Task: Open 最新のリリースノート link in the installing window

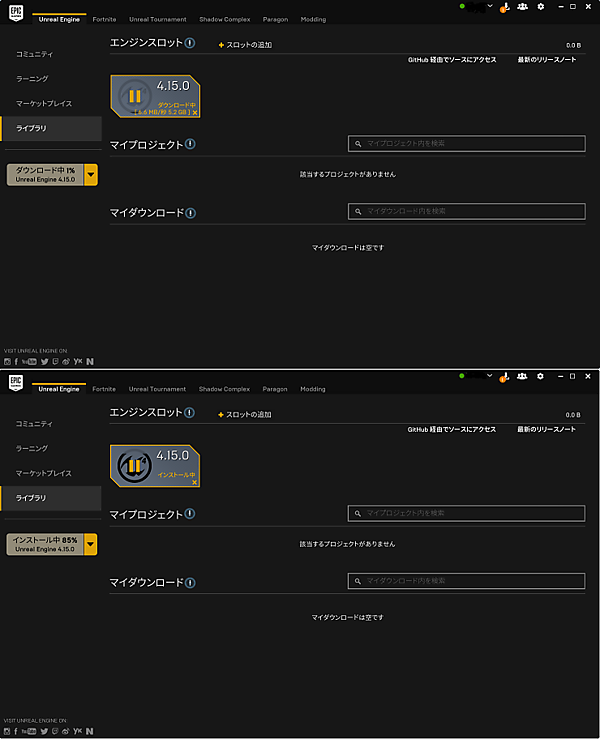Action: click(x=546, y=429)
